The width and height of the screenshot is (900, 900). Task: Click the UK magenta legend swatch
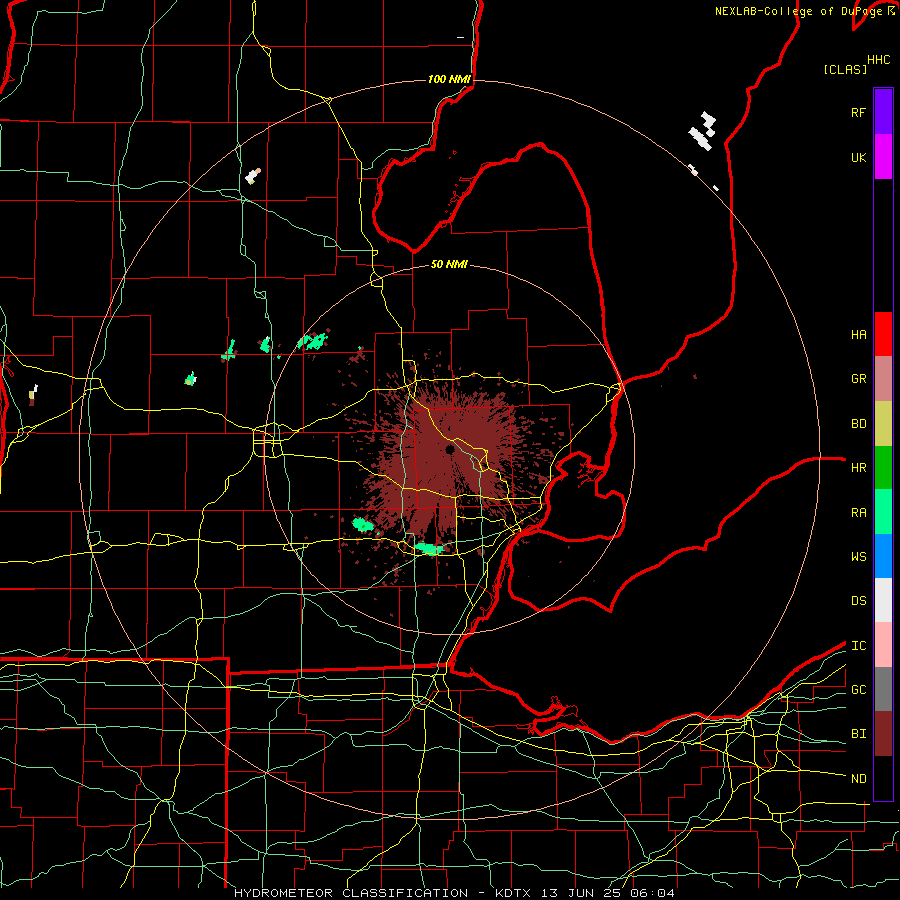pos(883,157)
